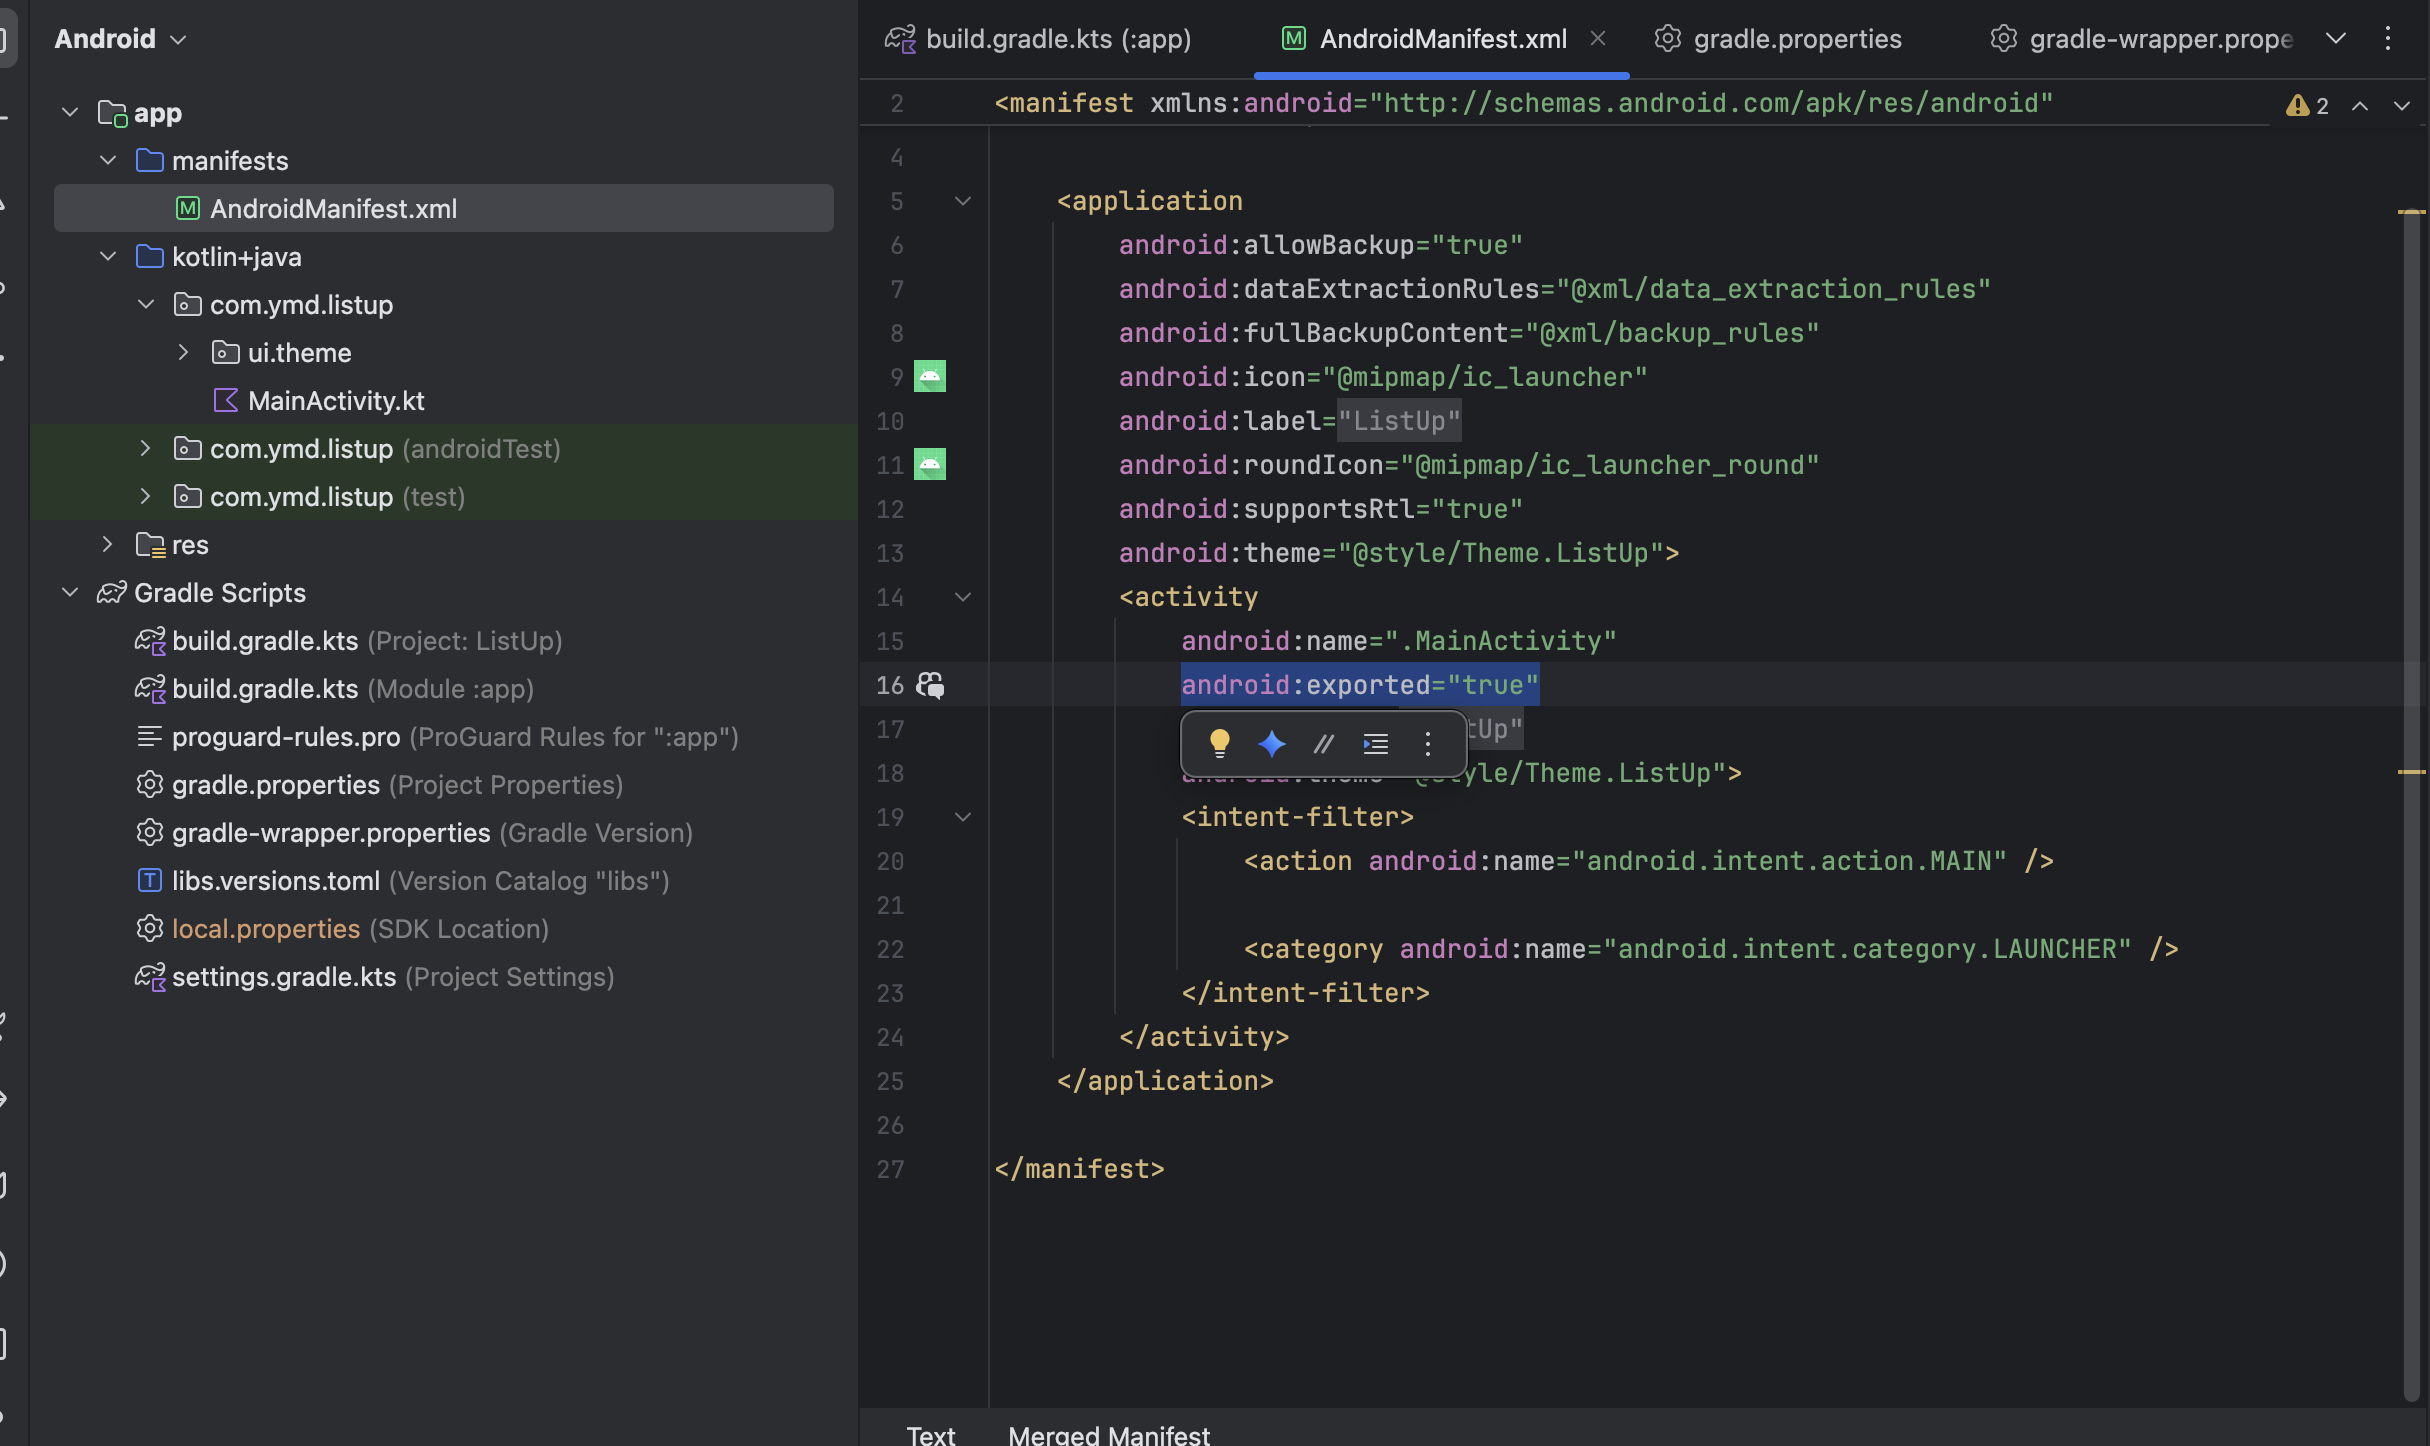Click the editor vertical scrollbar
This screenshot has width=2430, height=1446.
tap(2411, 800)
